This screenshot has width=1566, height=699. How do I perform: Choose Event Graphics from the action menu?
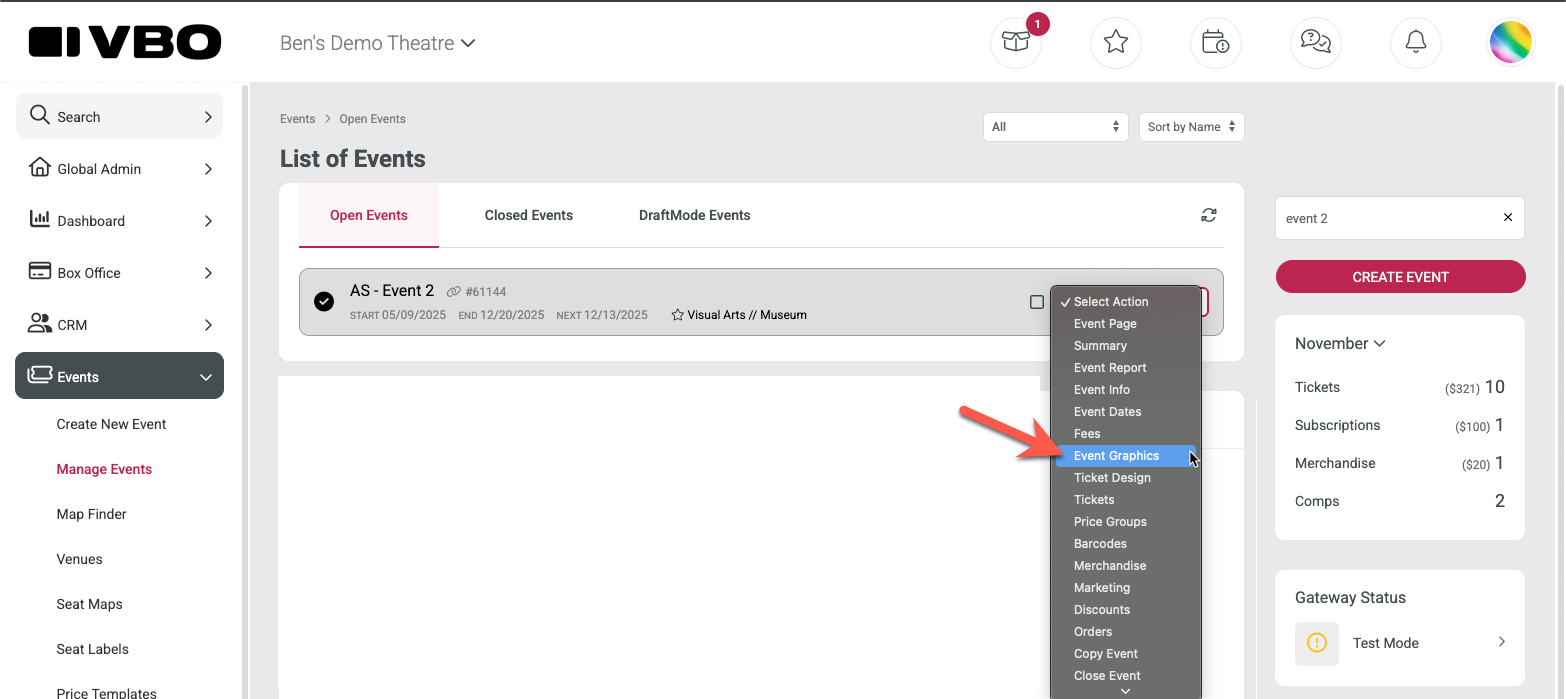(x=1125, y=456)
